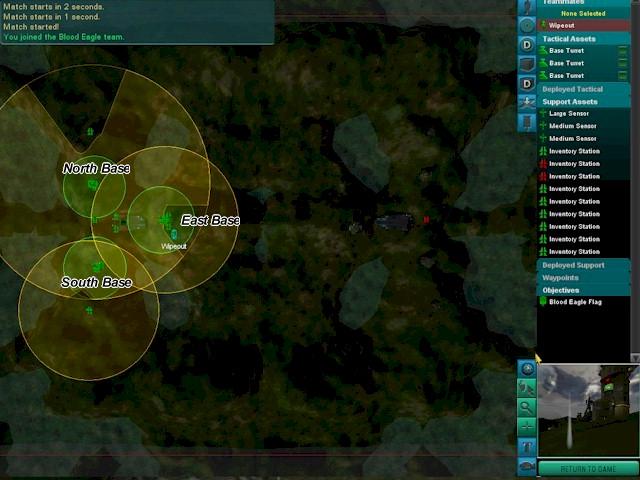The height and width of the screenshot is (480, 640).
Task: Toggle the circular D filter icon
Action: coord(527,45)
